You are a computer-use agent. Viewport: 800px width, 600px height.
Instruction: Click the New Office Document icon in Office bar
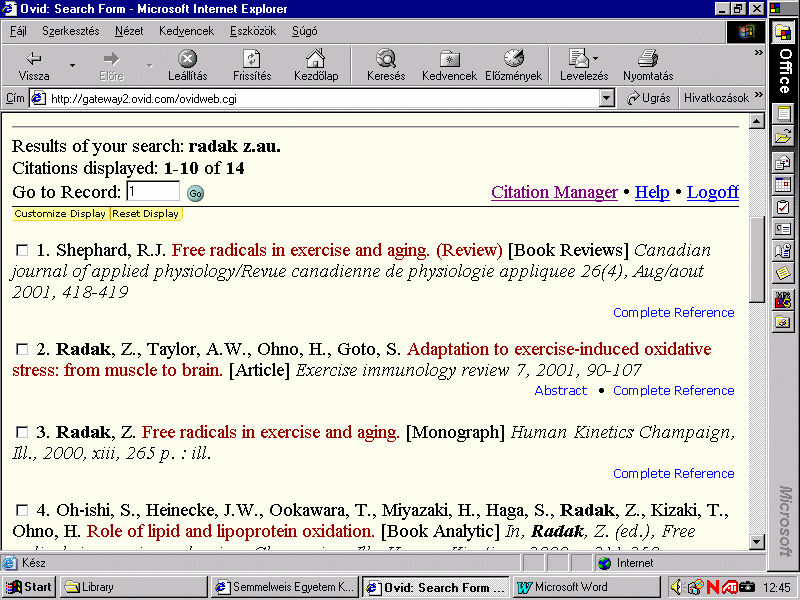[x=783, y=113]
